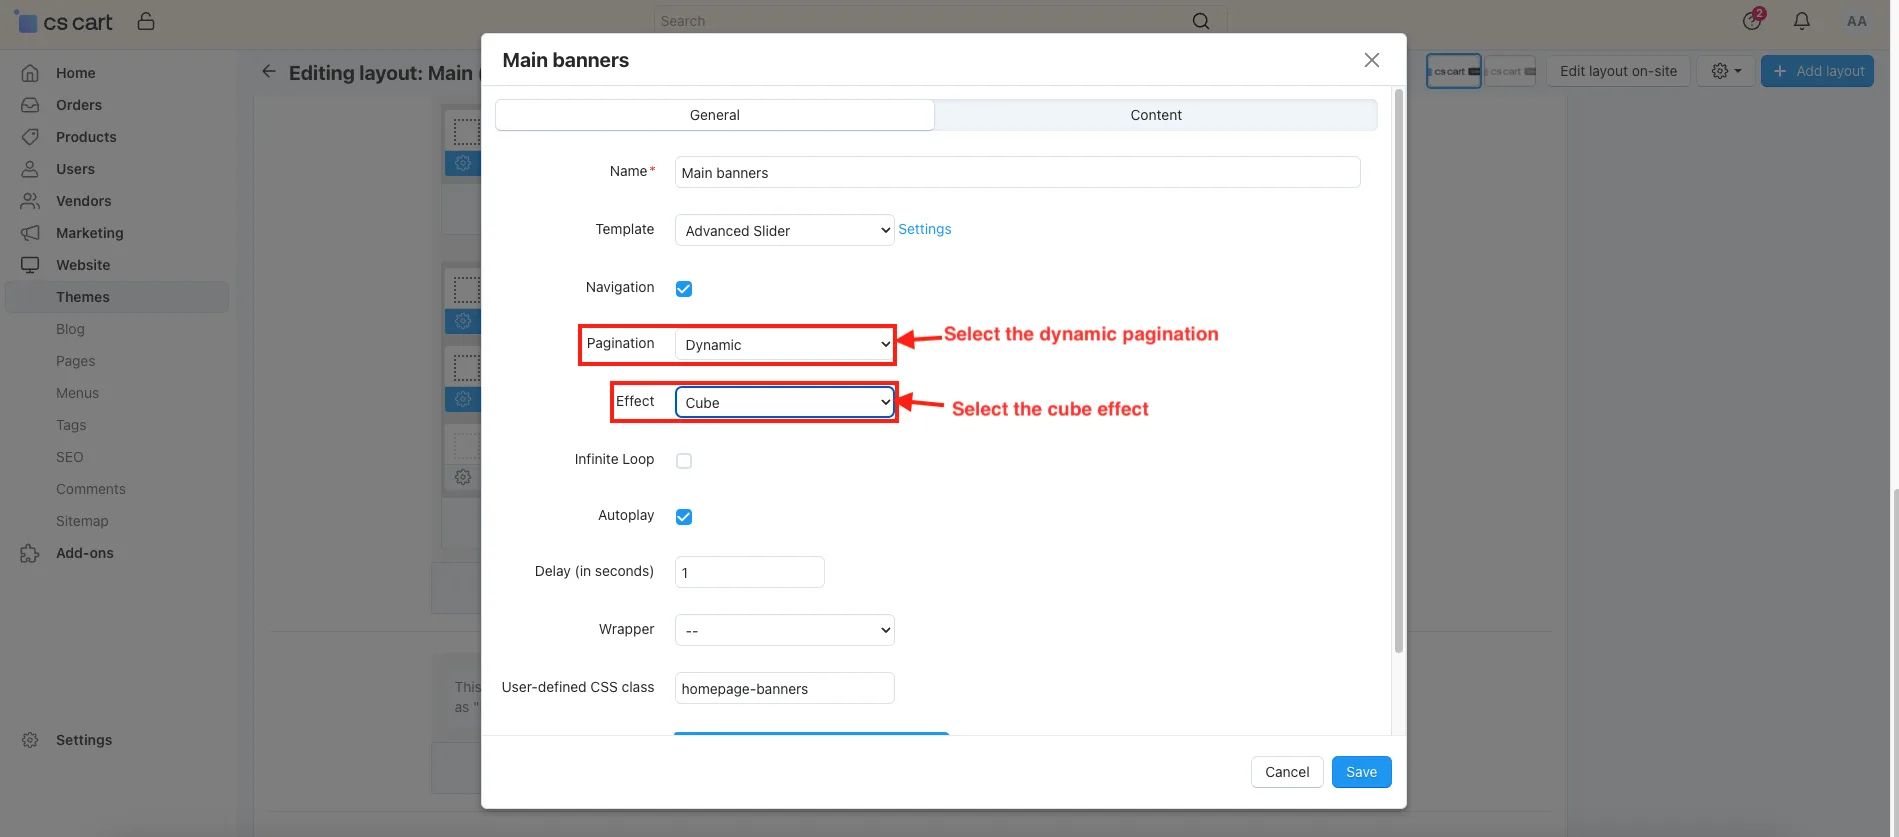The width and height of the screenshot is (1899, 837).
Task: Click the Home sidebar icon
Action: coord(31,73)
